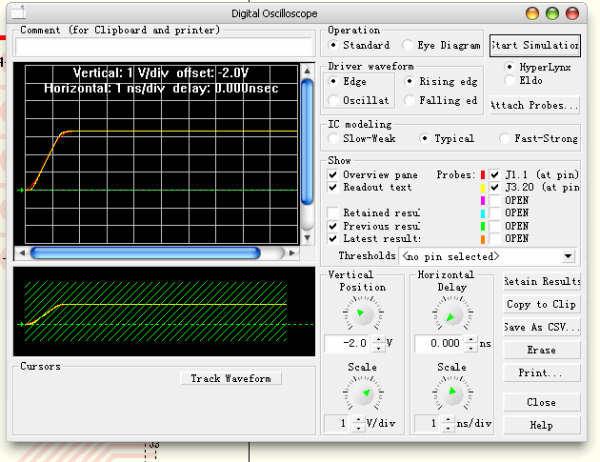600x462 pixels.
Task: Enable the orange OPEN probe checkbox
Action: [x=495, y=238]
